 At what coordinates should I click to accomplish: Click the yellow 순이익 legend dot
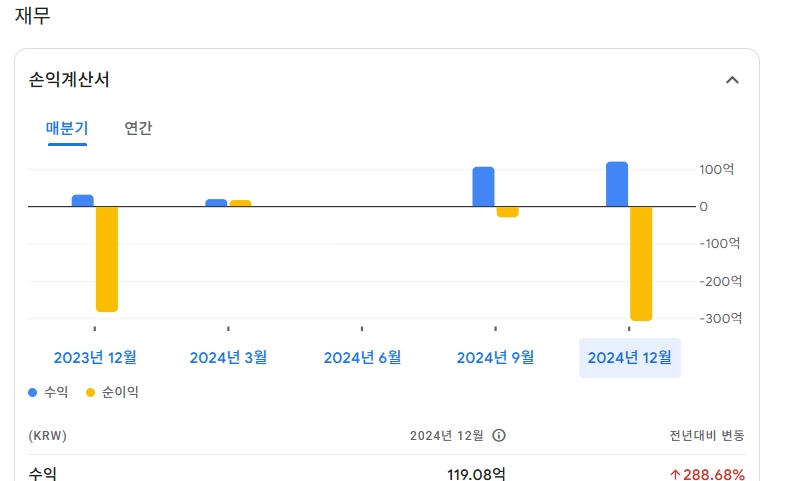[90, 392]
